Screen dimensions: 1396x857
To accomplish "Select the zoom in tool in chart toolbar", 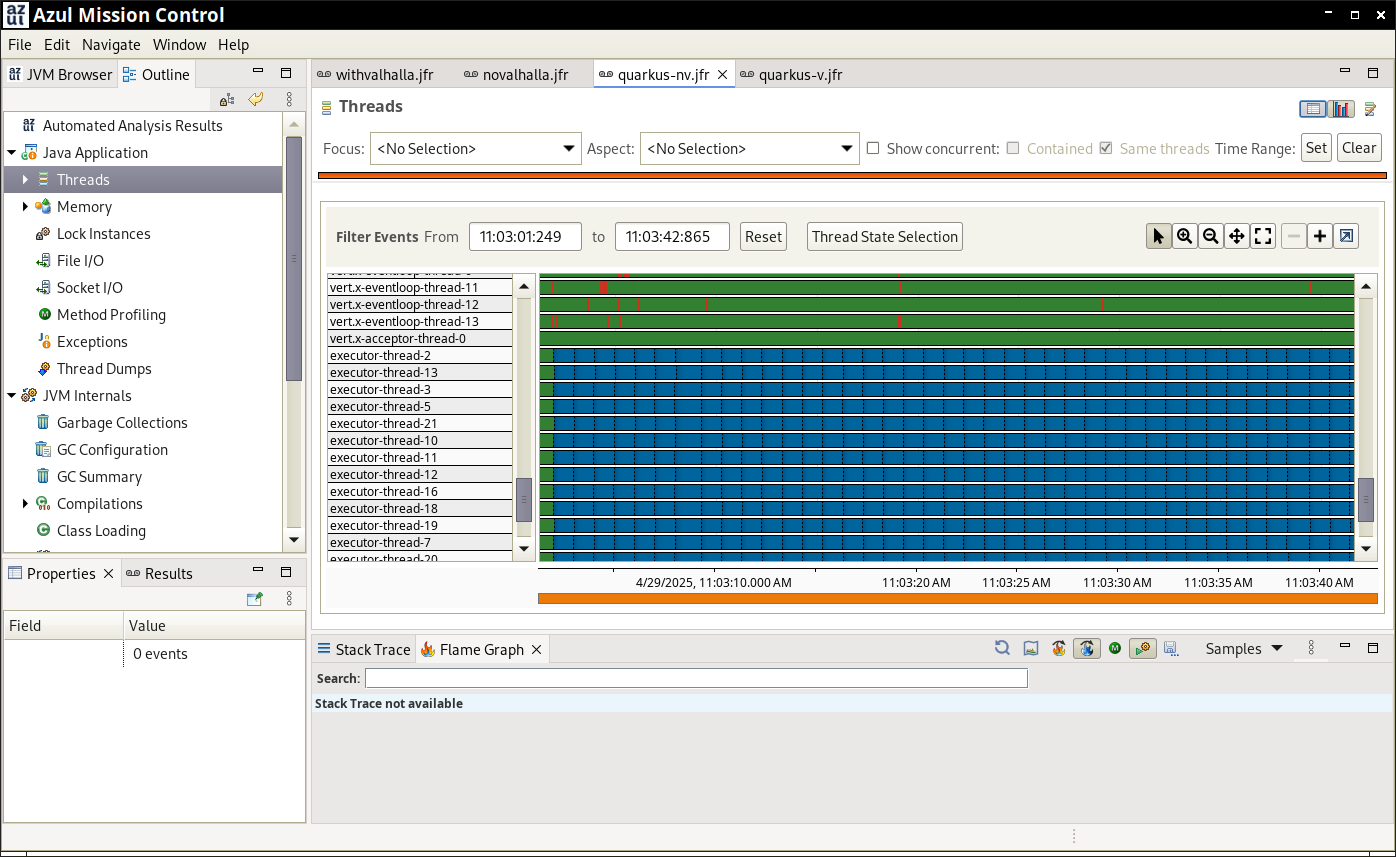I will click(x=1185, y=236).
